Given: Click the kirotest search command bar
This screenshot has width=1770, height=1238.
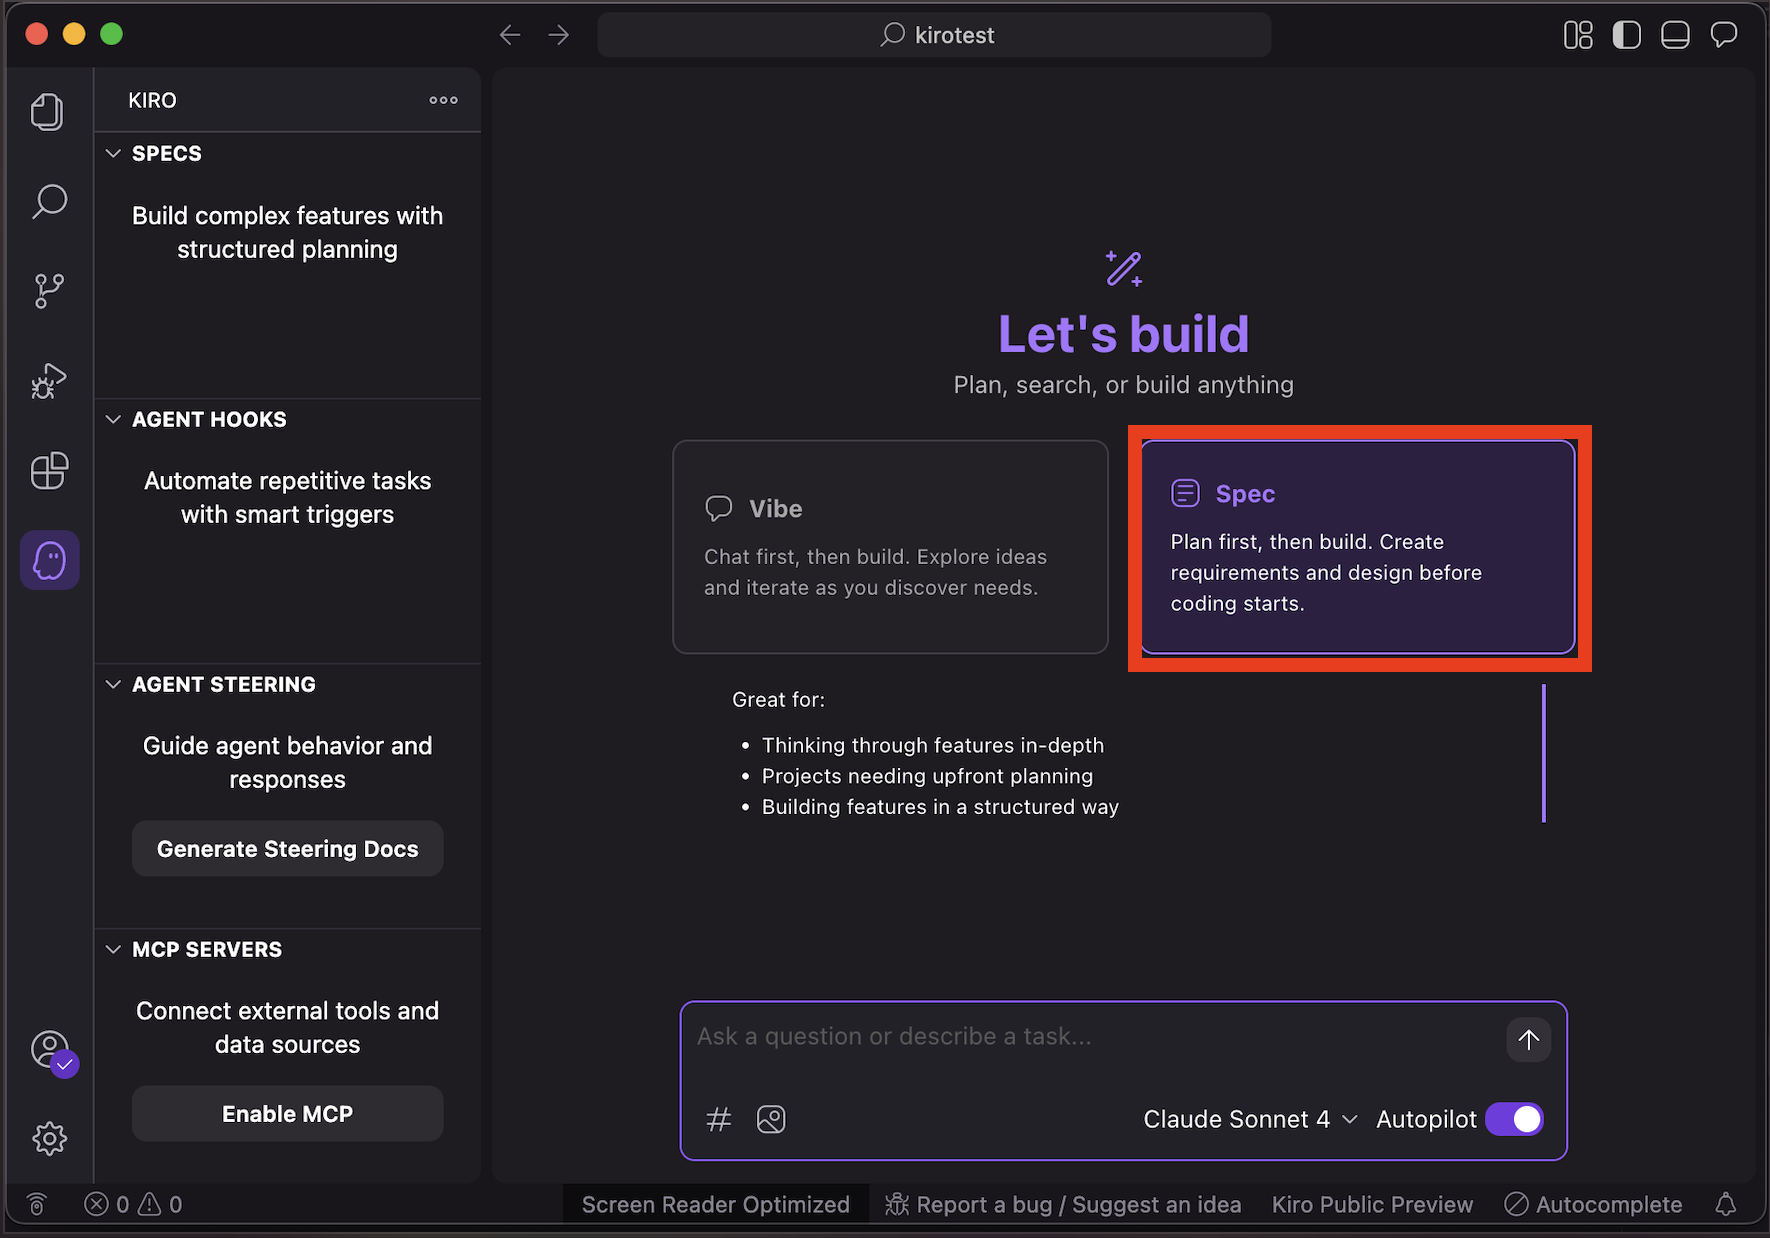Looking at the screenshot, I should [934, 35].
